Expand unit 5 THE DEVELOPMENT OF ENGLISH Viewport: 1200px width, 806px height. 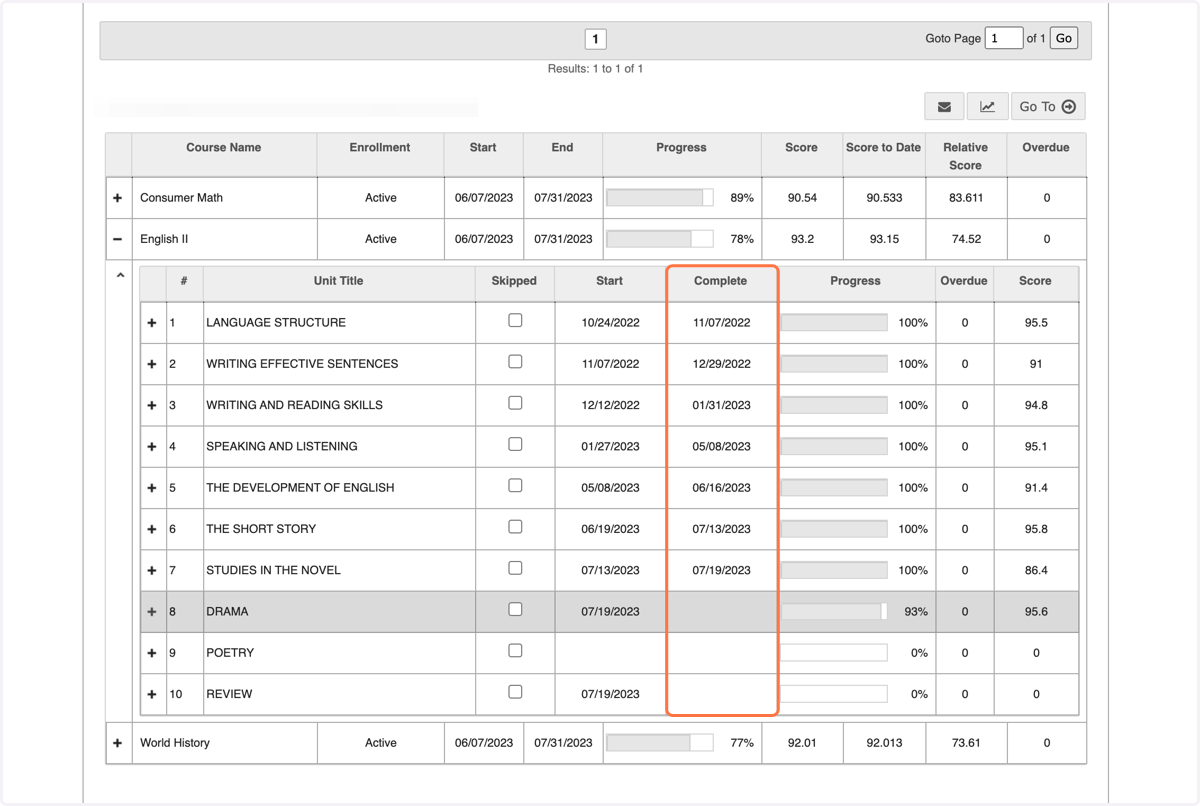click(x=152, y=488)
